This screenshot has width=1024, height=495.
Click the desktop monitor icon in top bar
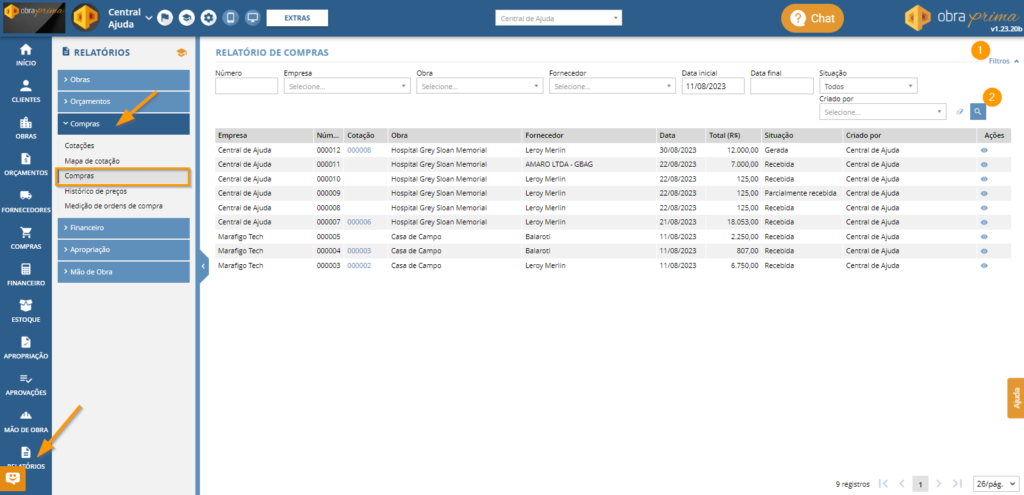coord(252,18)
